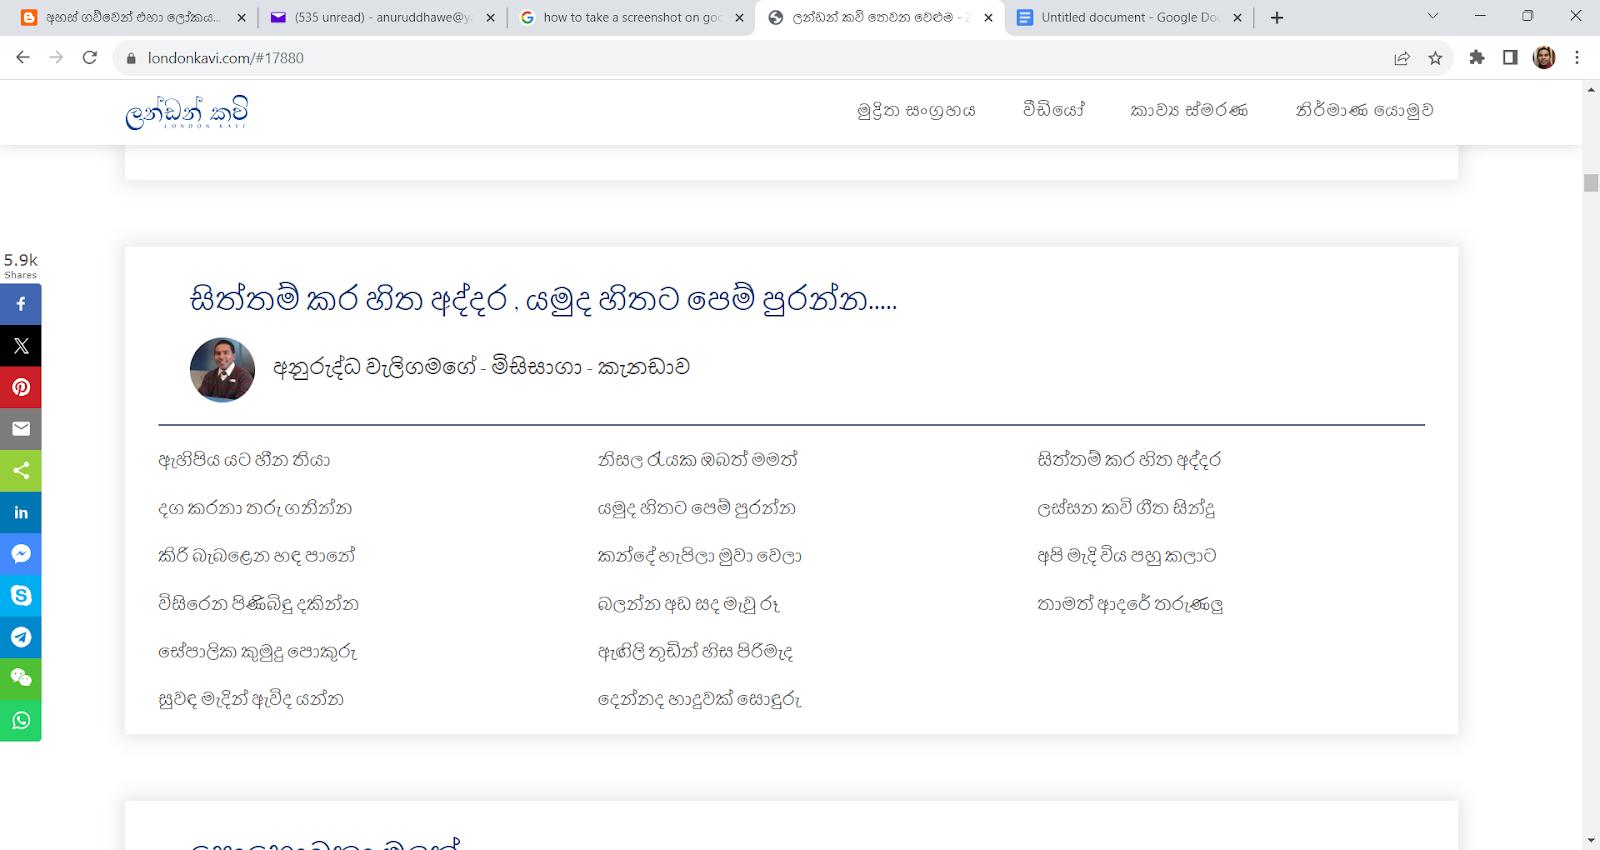Close the screenshot Google search tab
This screenshot has width=1600, height=850.
(x=739, y=18)
